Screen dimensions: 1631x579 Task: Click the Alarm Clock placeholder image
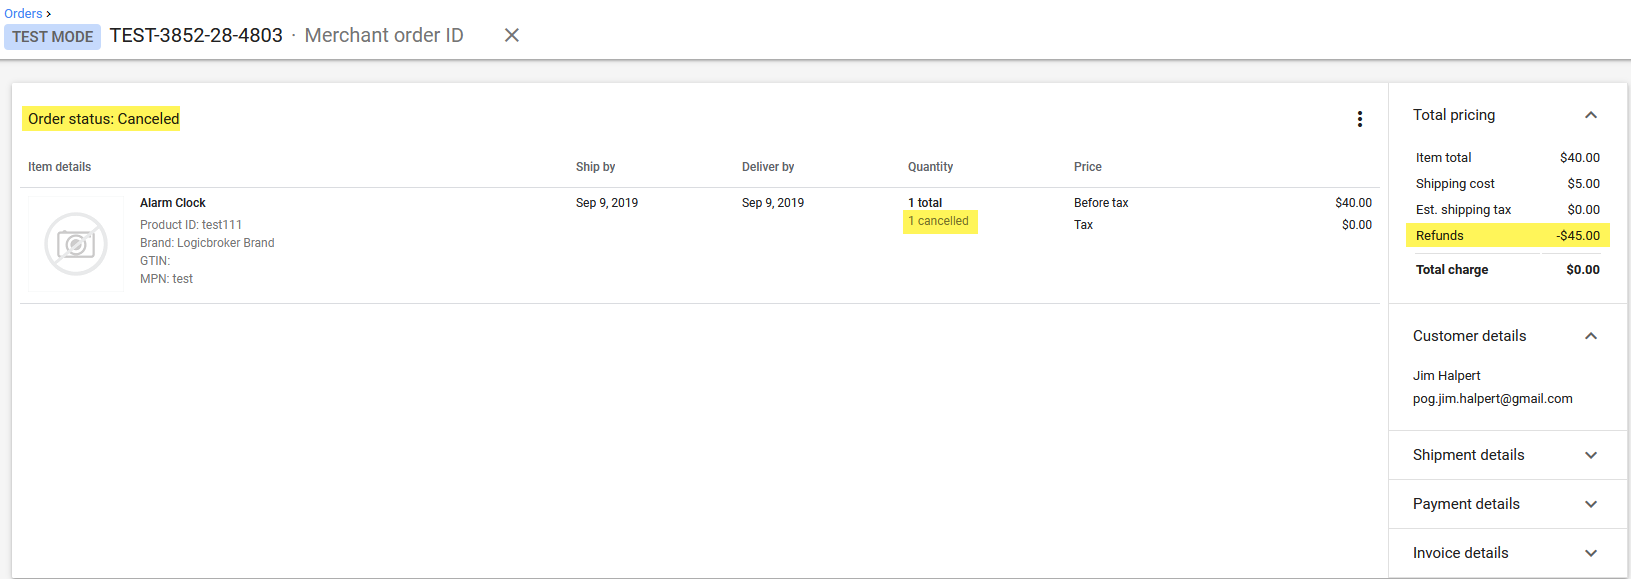(76, 244)
